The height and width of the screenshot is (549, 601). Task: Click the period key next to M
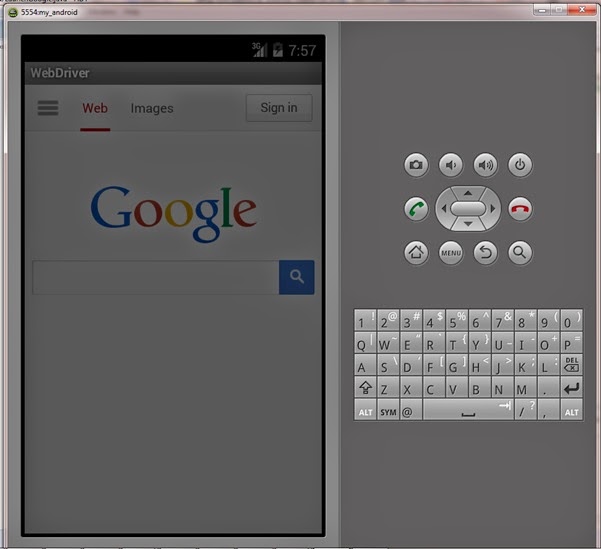tap(548, 387)
